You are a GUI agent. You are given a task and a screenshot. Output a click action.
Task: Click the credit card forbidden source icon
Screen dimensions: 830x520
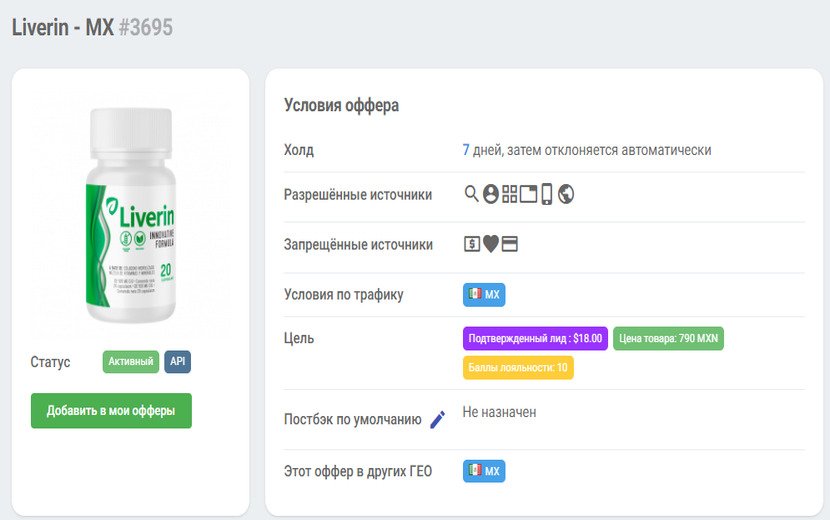click(509, 244)
